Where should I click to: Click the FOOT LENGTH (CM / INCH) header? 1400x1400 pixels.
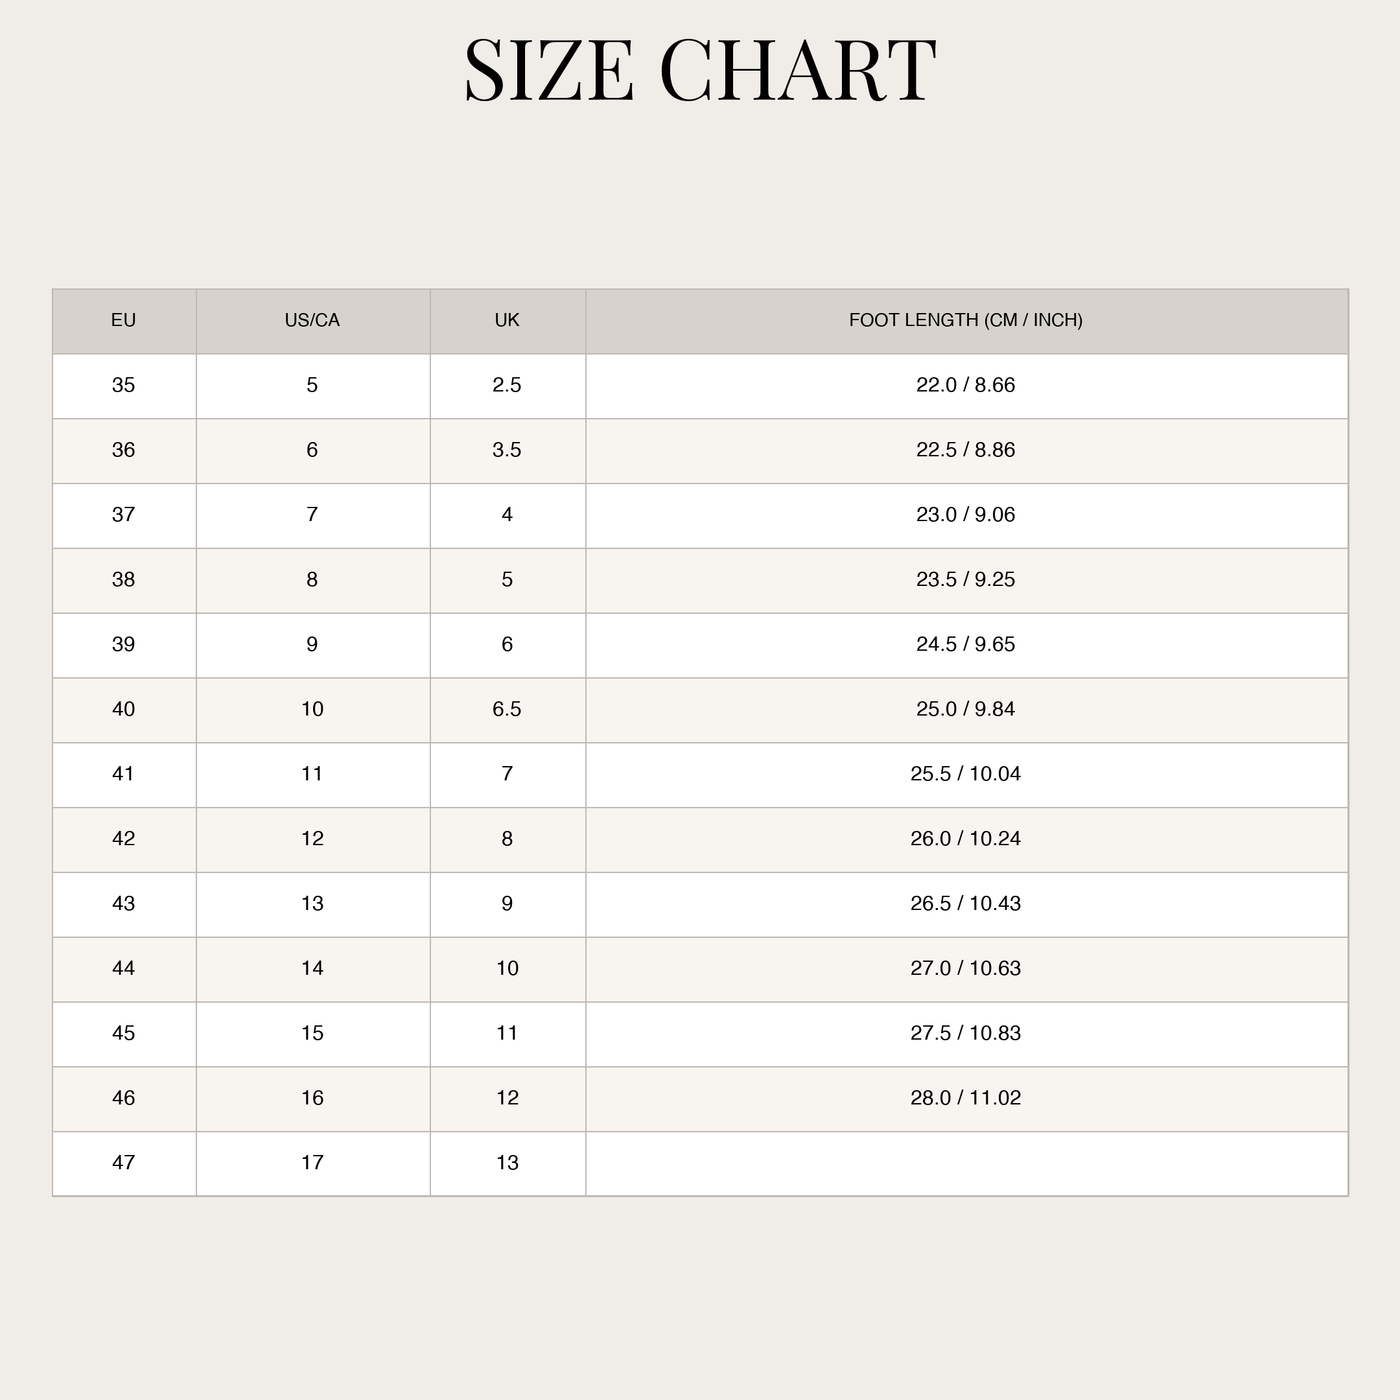coord(966,321)
